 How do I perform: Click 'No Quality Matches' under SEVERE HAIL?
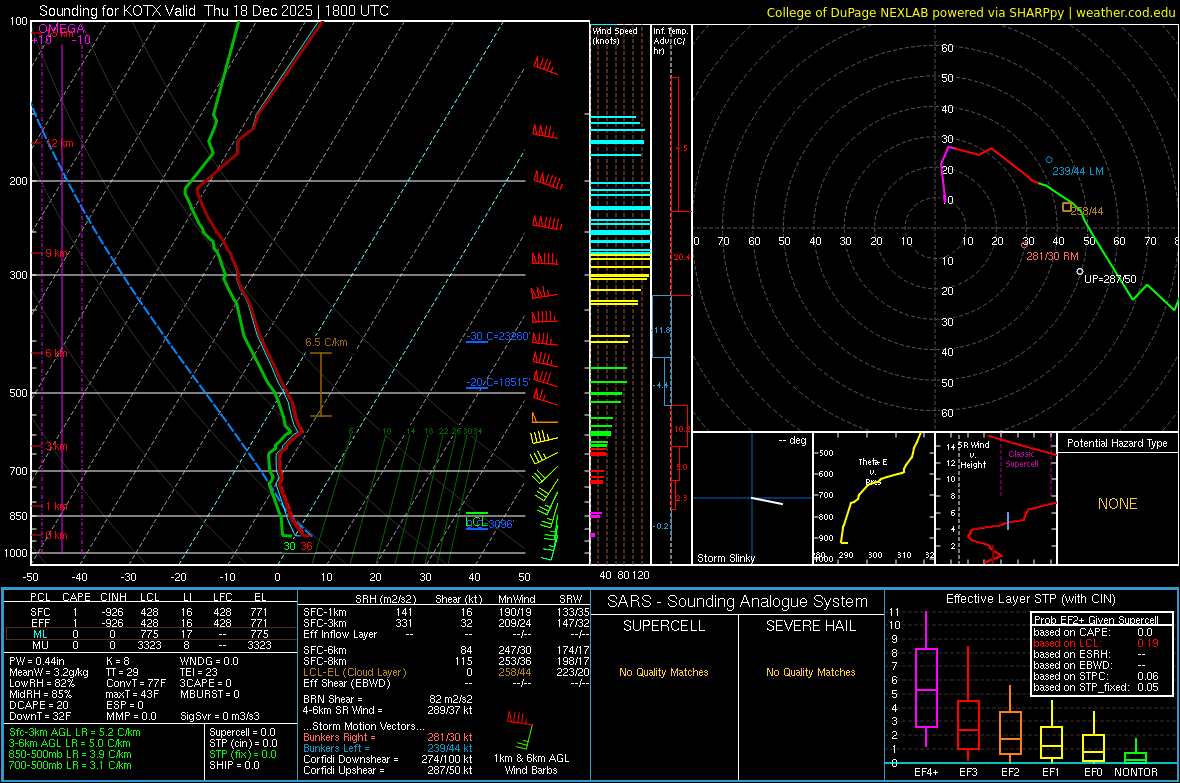(810, 672)
